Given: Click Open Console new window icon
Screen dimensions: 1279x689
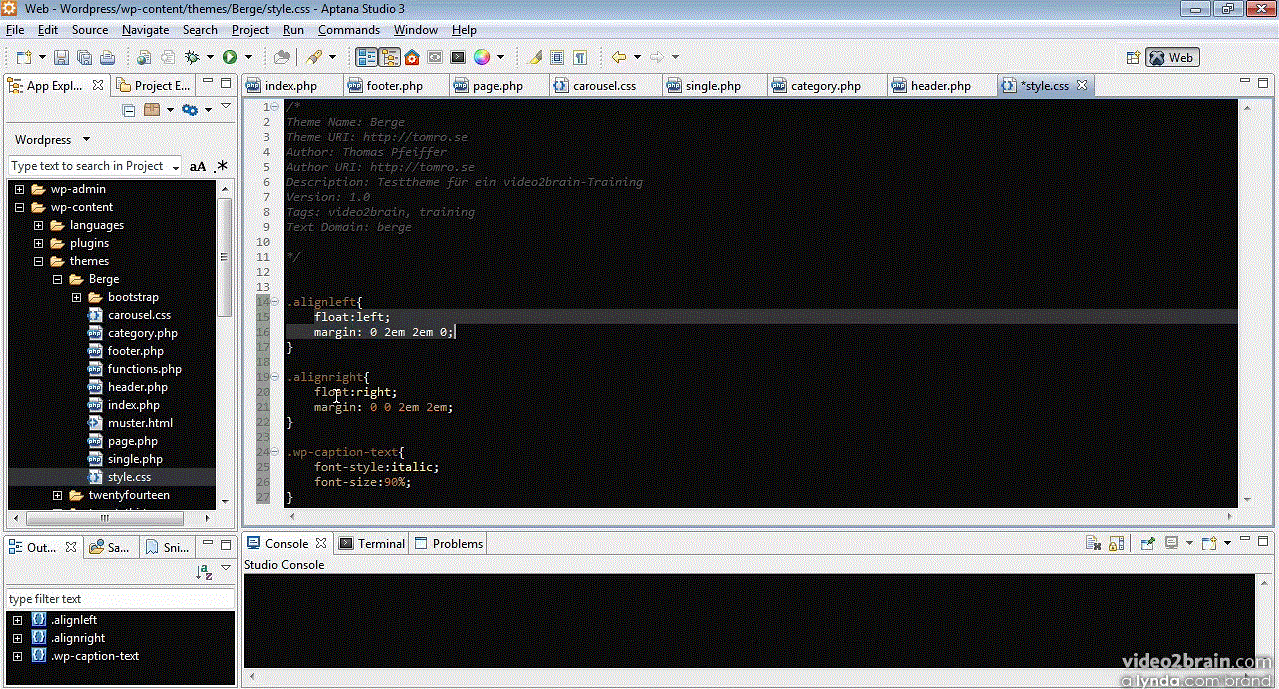Looking at the screenshot, I should [x=1208, y=544].
